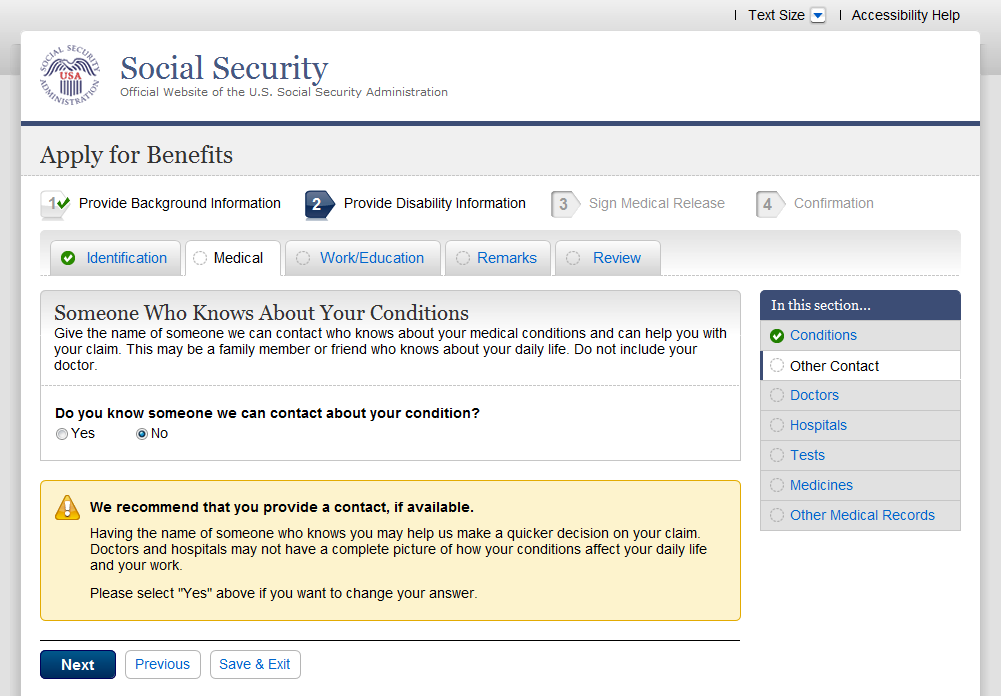
Task: Click the step 4 Confirmation badge
Action: [770, 205]
